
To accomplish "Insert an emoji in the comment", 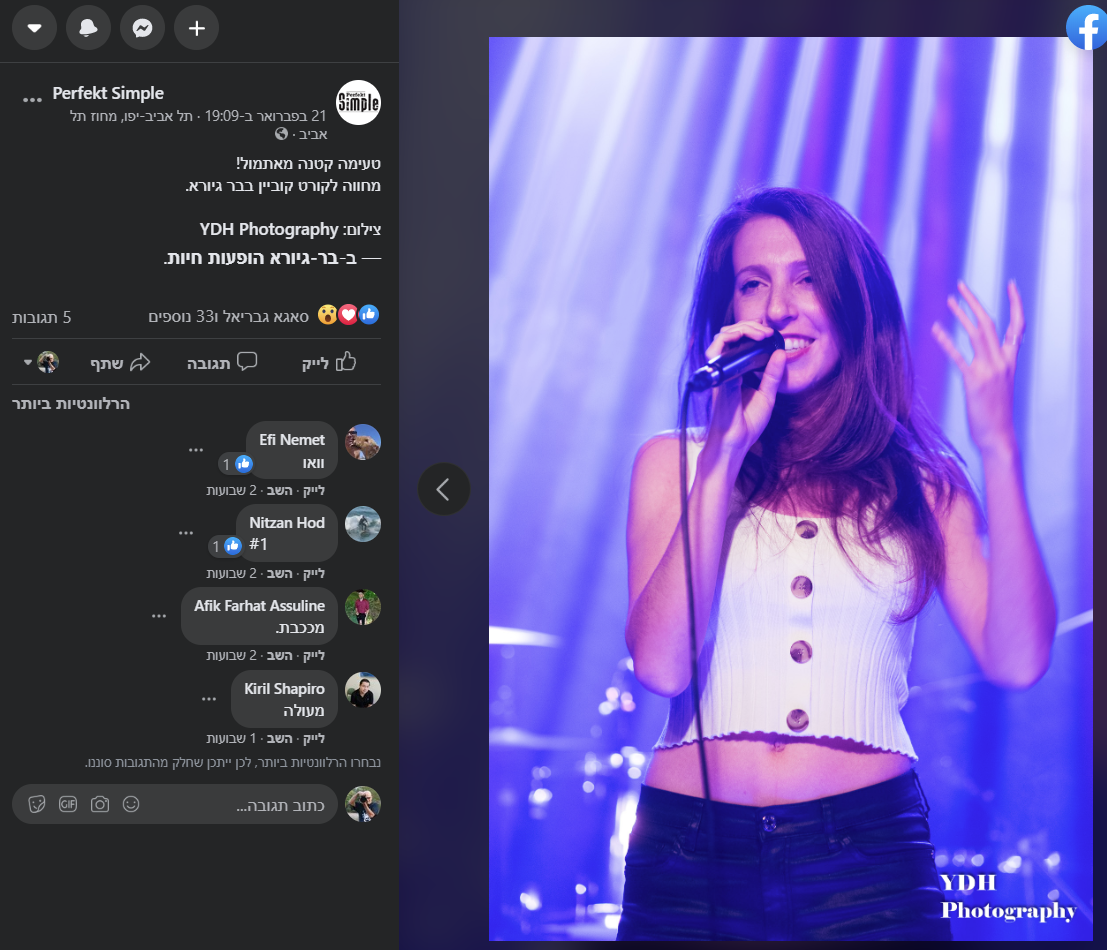I will pos(131,804).
